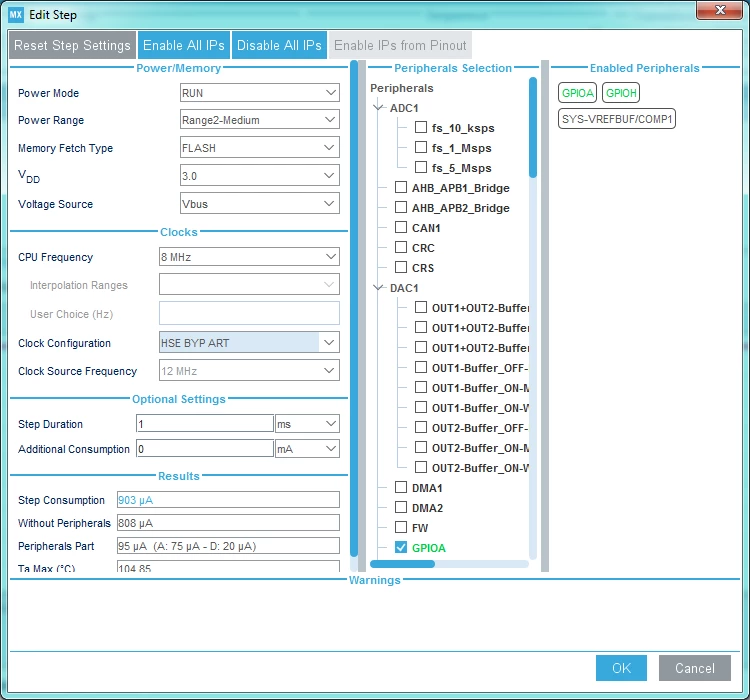
Task: Click Enable All IPs button
Action: pos(184,45)
